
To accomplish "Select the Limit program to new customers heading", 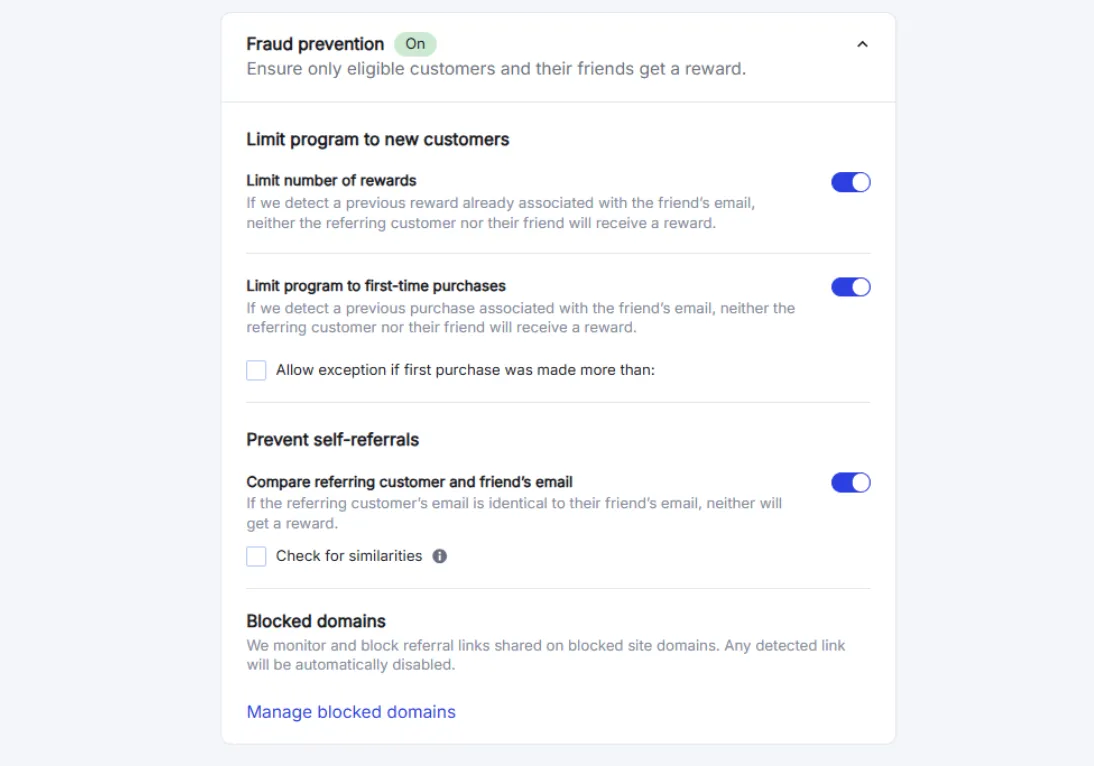I will pos(378,139).
